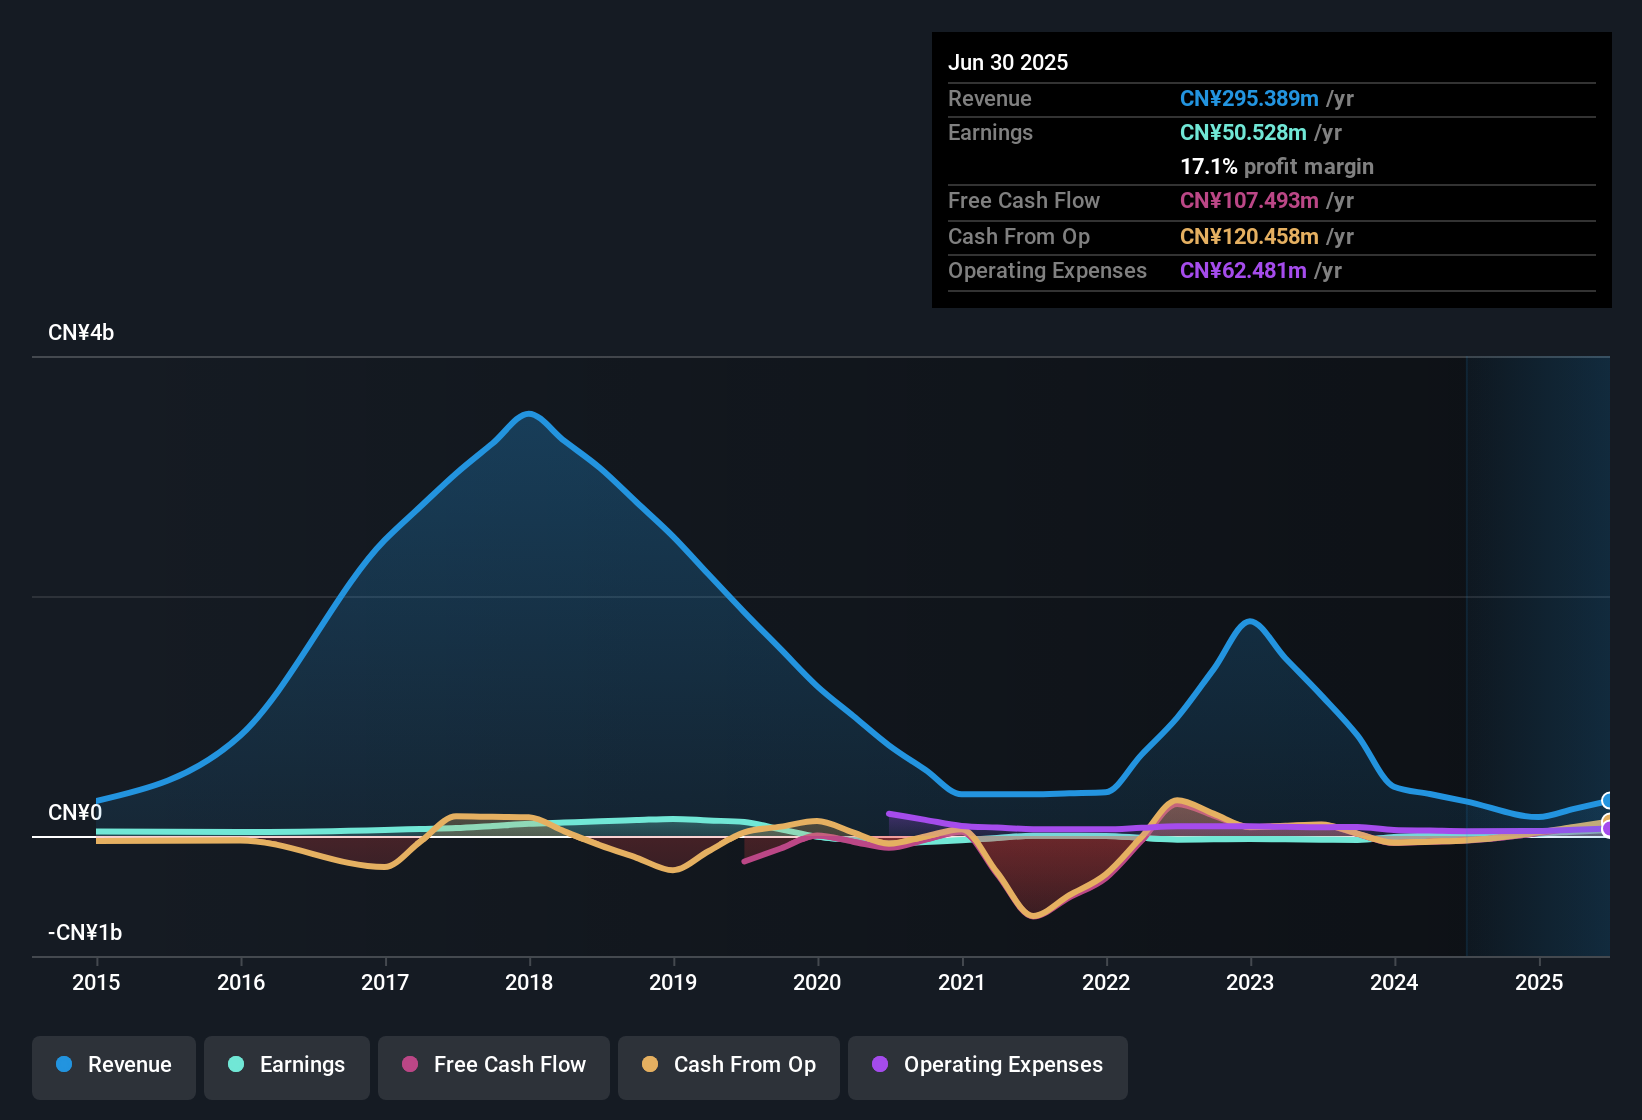Toggle the Operating Expenses legend button

[x=988, y=1065]
